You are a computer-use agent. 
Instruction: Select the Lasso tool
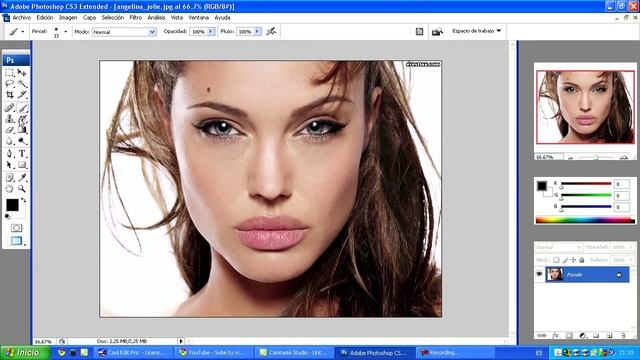tap(9, 84)
